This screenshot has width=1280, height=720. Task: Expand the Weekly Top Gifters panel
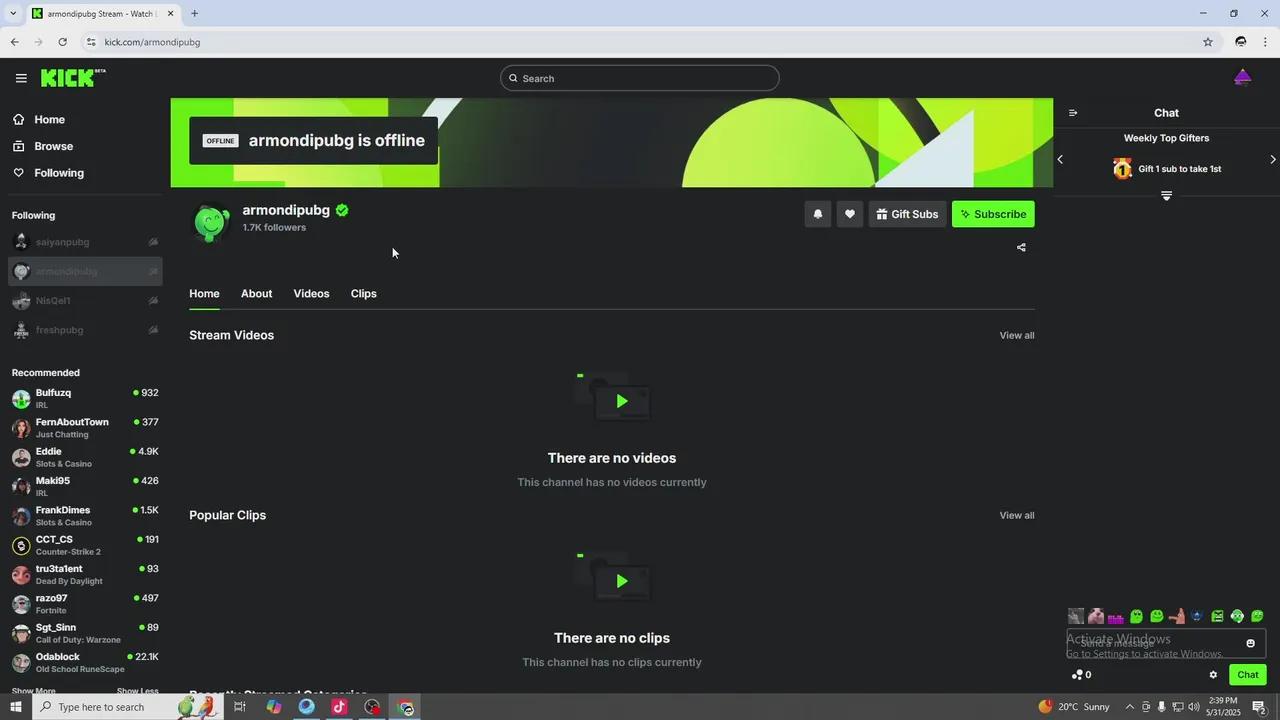click(x=1166, y=196)
